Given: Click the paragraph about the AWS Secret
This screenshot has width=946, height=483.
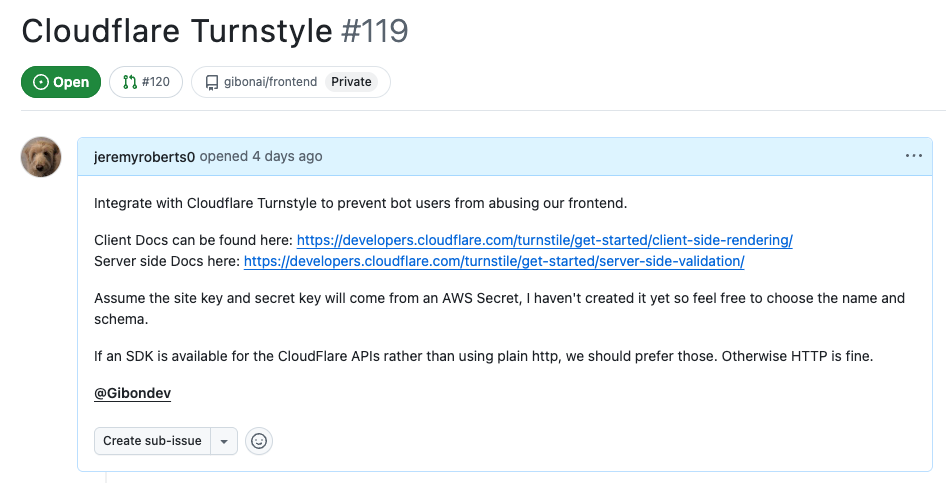Looking at the screenshot, I should [x=500, y=309].
